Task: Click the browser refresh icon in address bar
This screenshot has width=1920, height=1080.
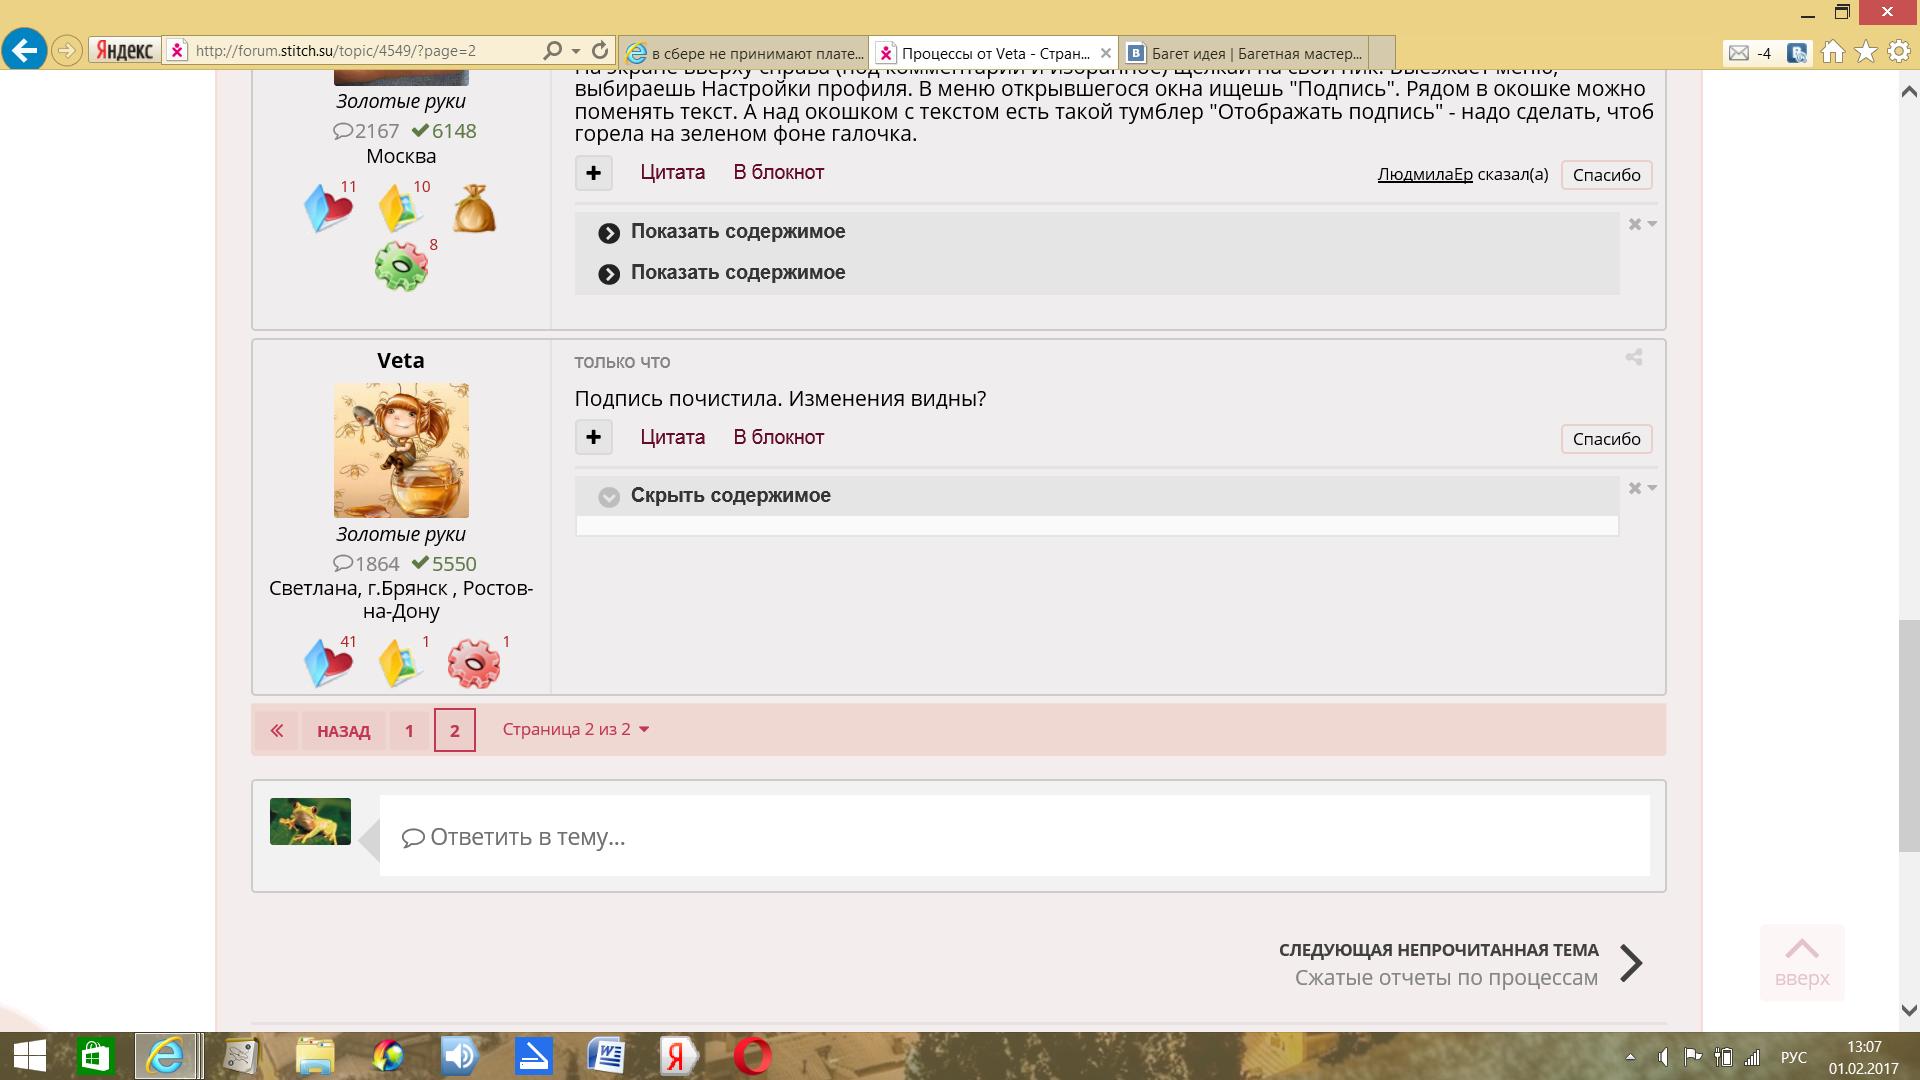Action: 600,50
